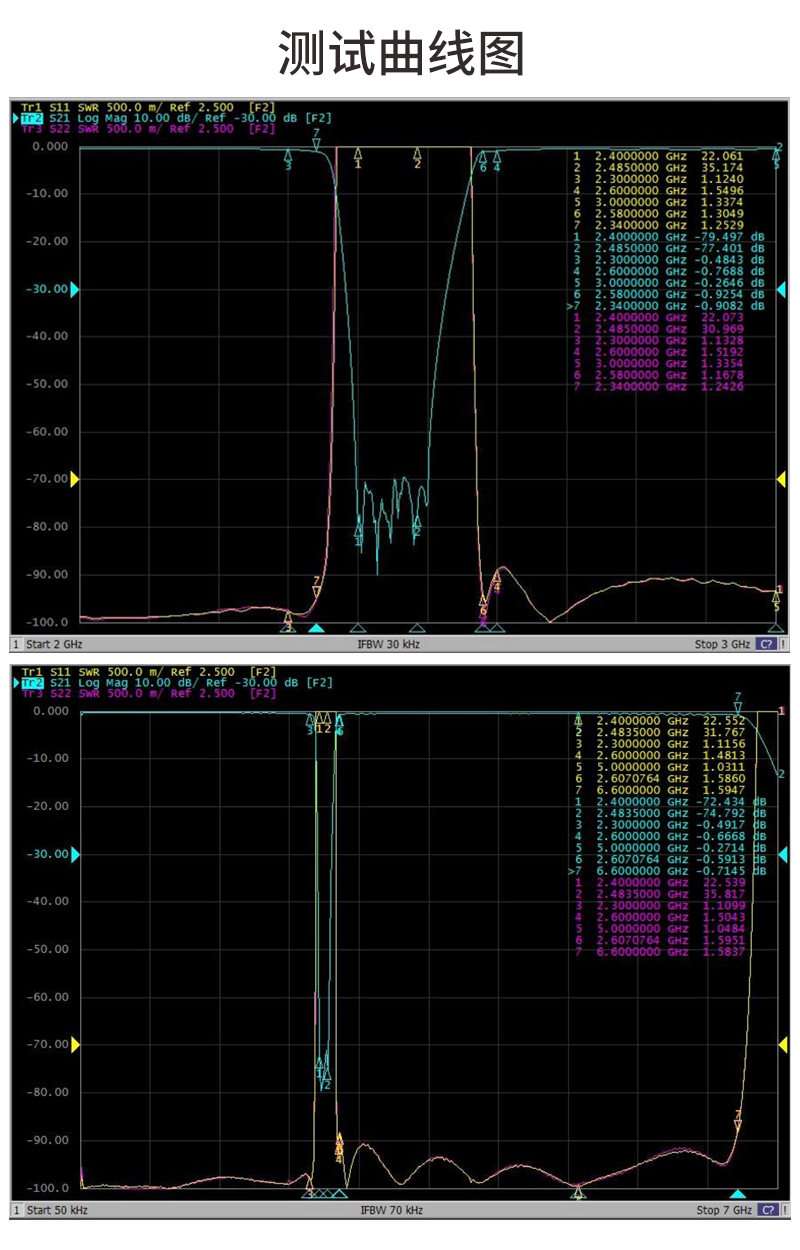Click the IFBW 30 kHz bandwidth label

[x=389, y=644]
